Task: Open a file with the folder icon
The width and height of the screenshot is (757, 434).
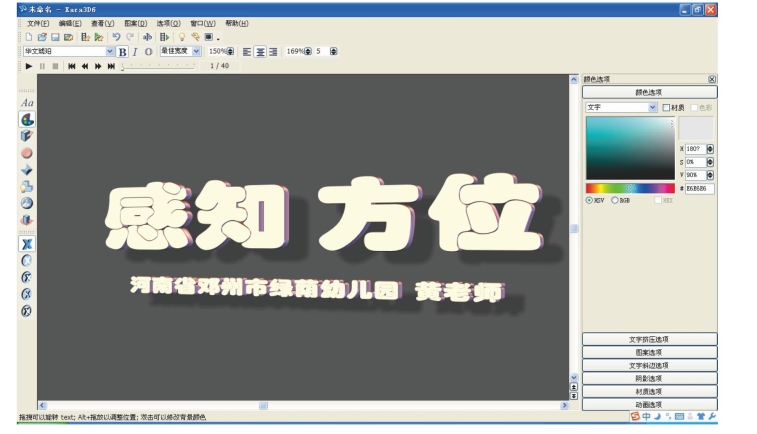Action: (42, 37)
